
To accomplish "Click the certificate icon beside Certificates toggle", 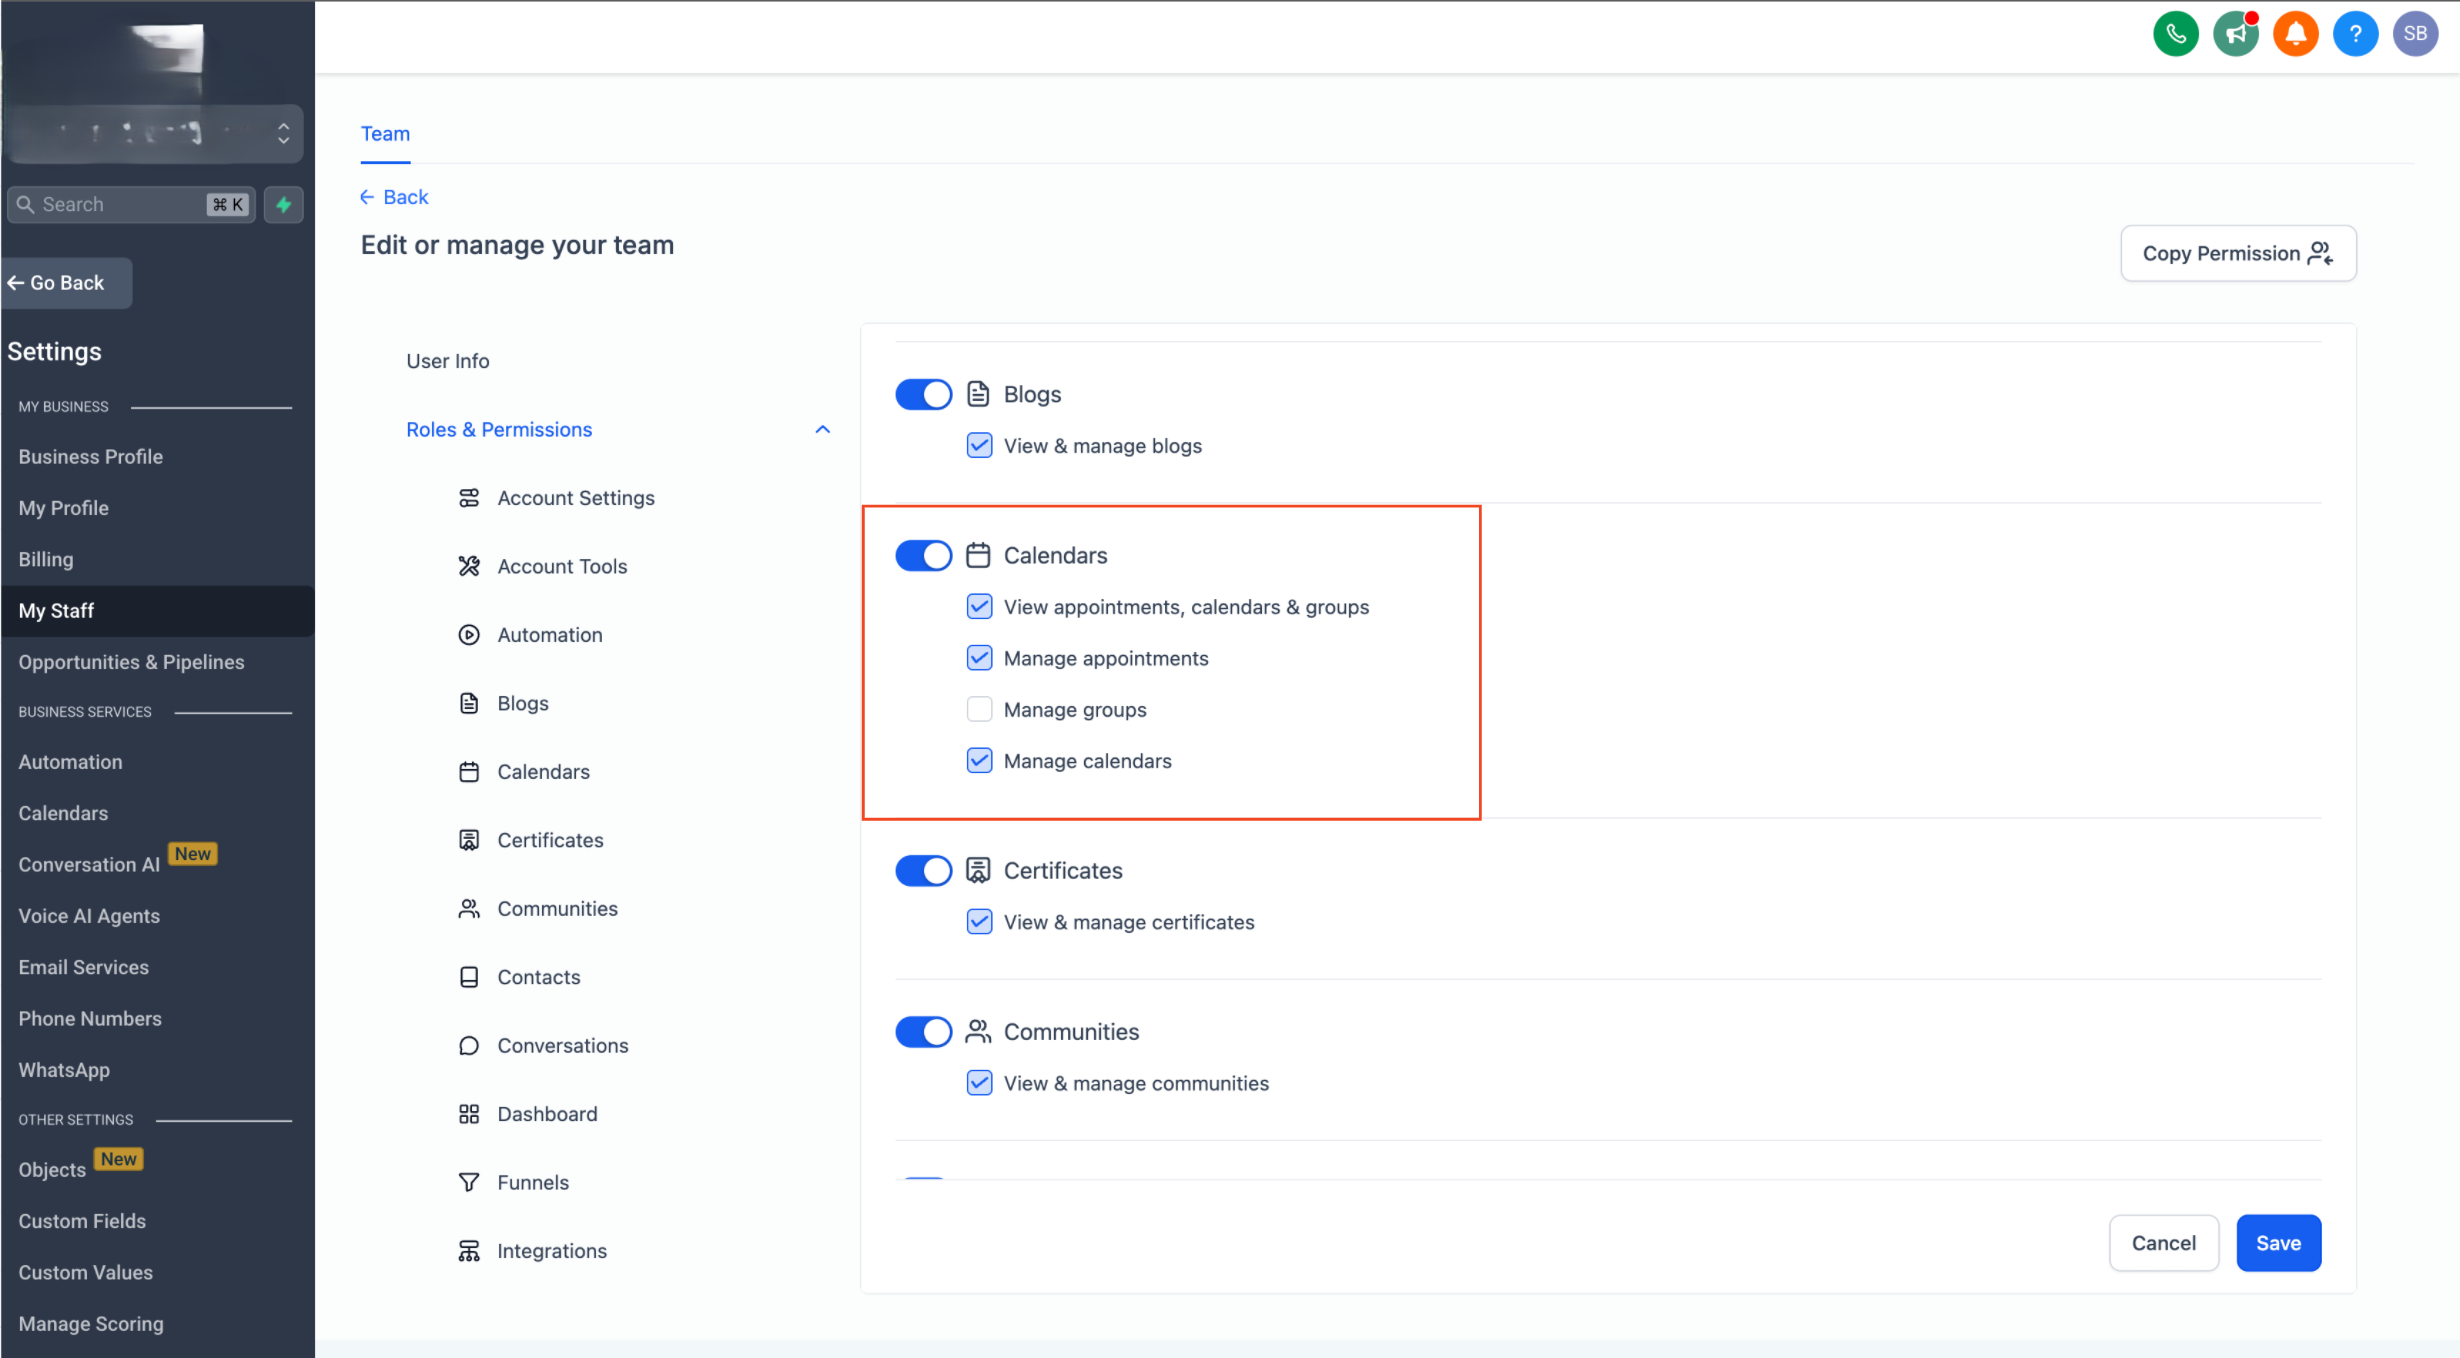I will point(978,870).
